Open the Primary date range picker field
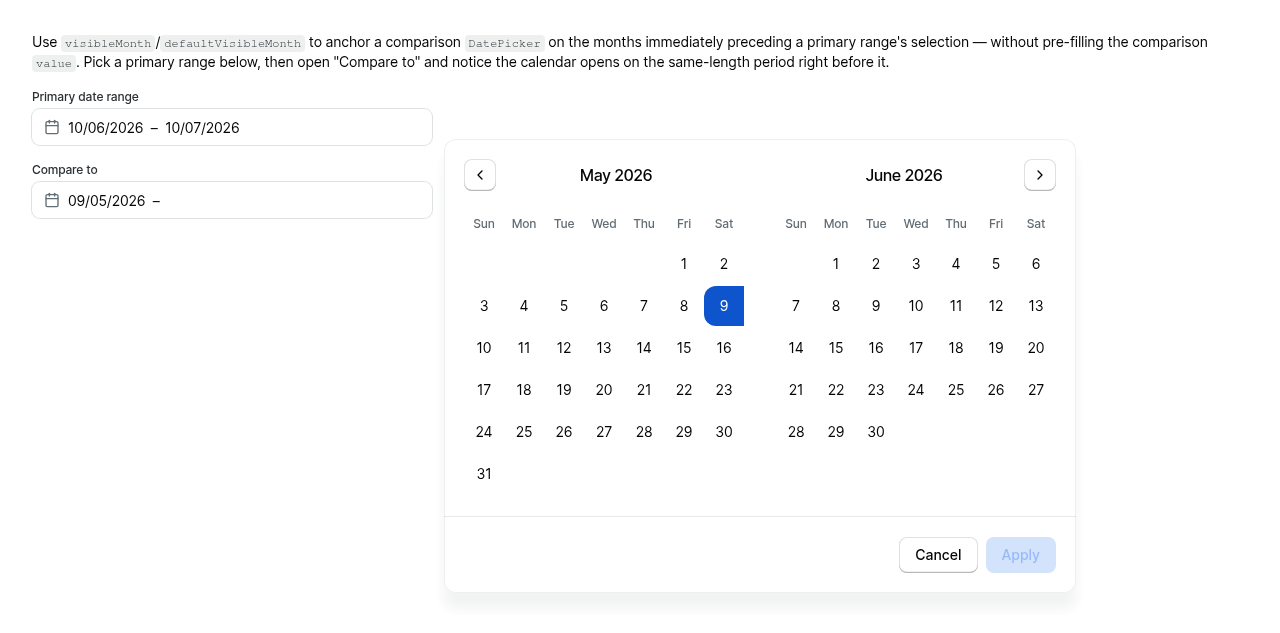Screen dimensions: 1280x633 click(x=232, y=127)
